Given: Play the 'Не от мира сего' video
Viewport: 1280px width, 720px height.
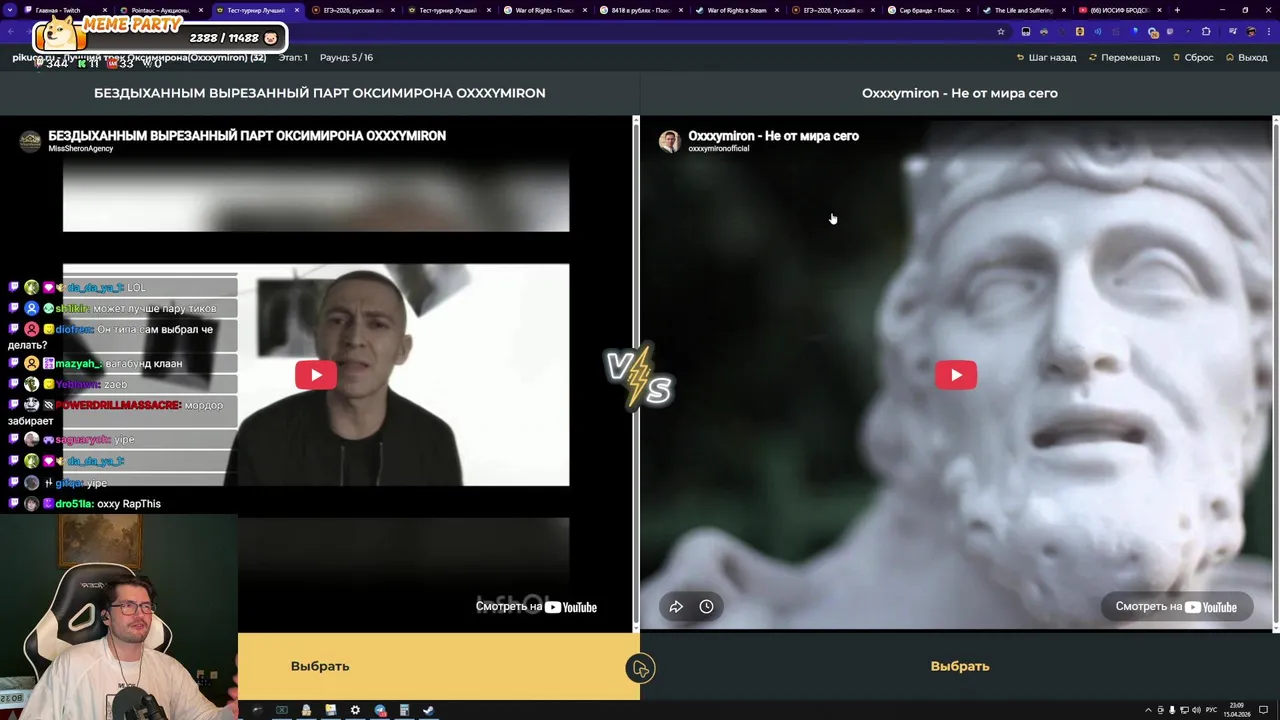Looking at the screenshot, I should pos(956,375).
